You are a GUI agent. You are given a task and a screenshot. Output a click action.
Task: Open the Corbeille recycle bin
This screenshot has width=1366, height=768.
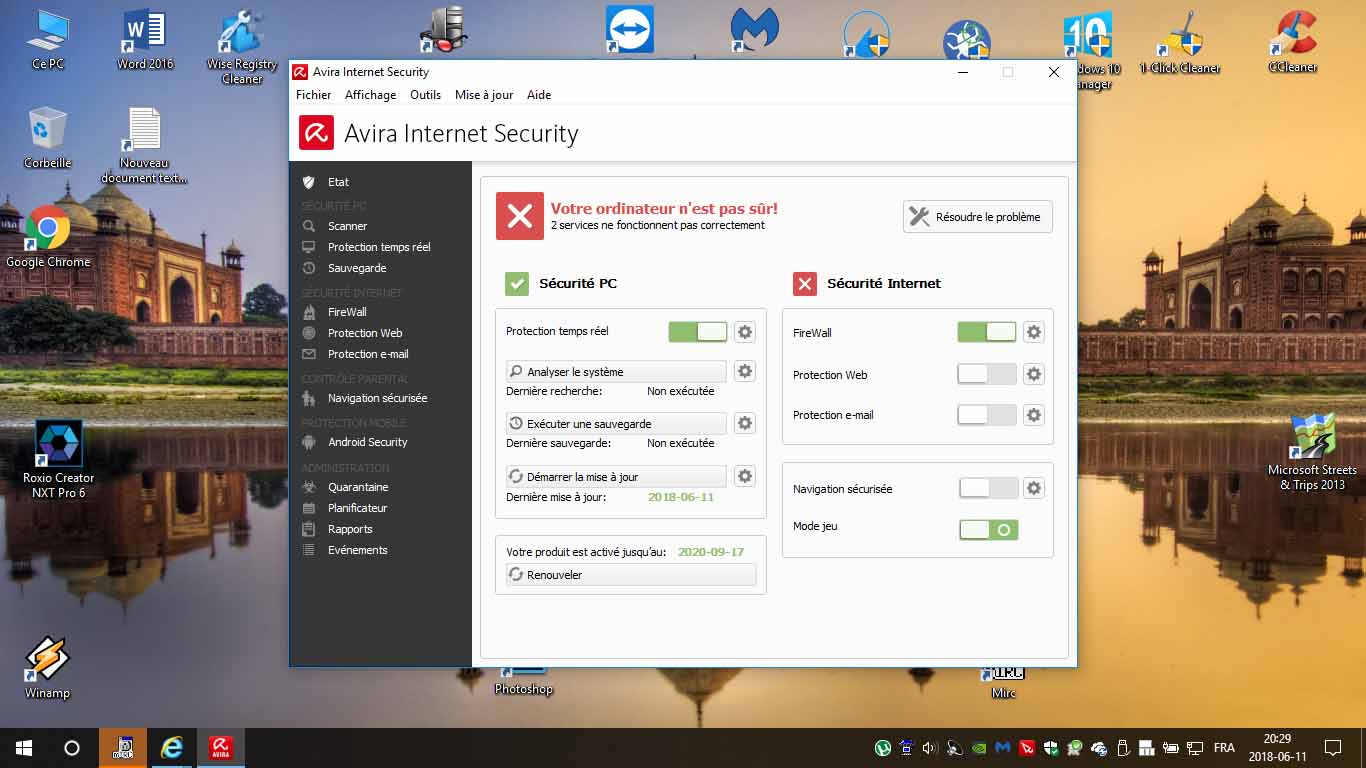[47, 138]
